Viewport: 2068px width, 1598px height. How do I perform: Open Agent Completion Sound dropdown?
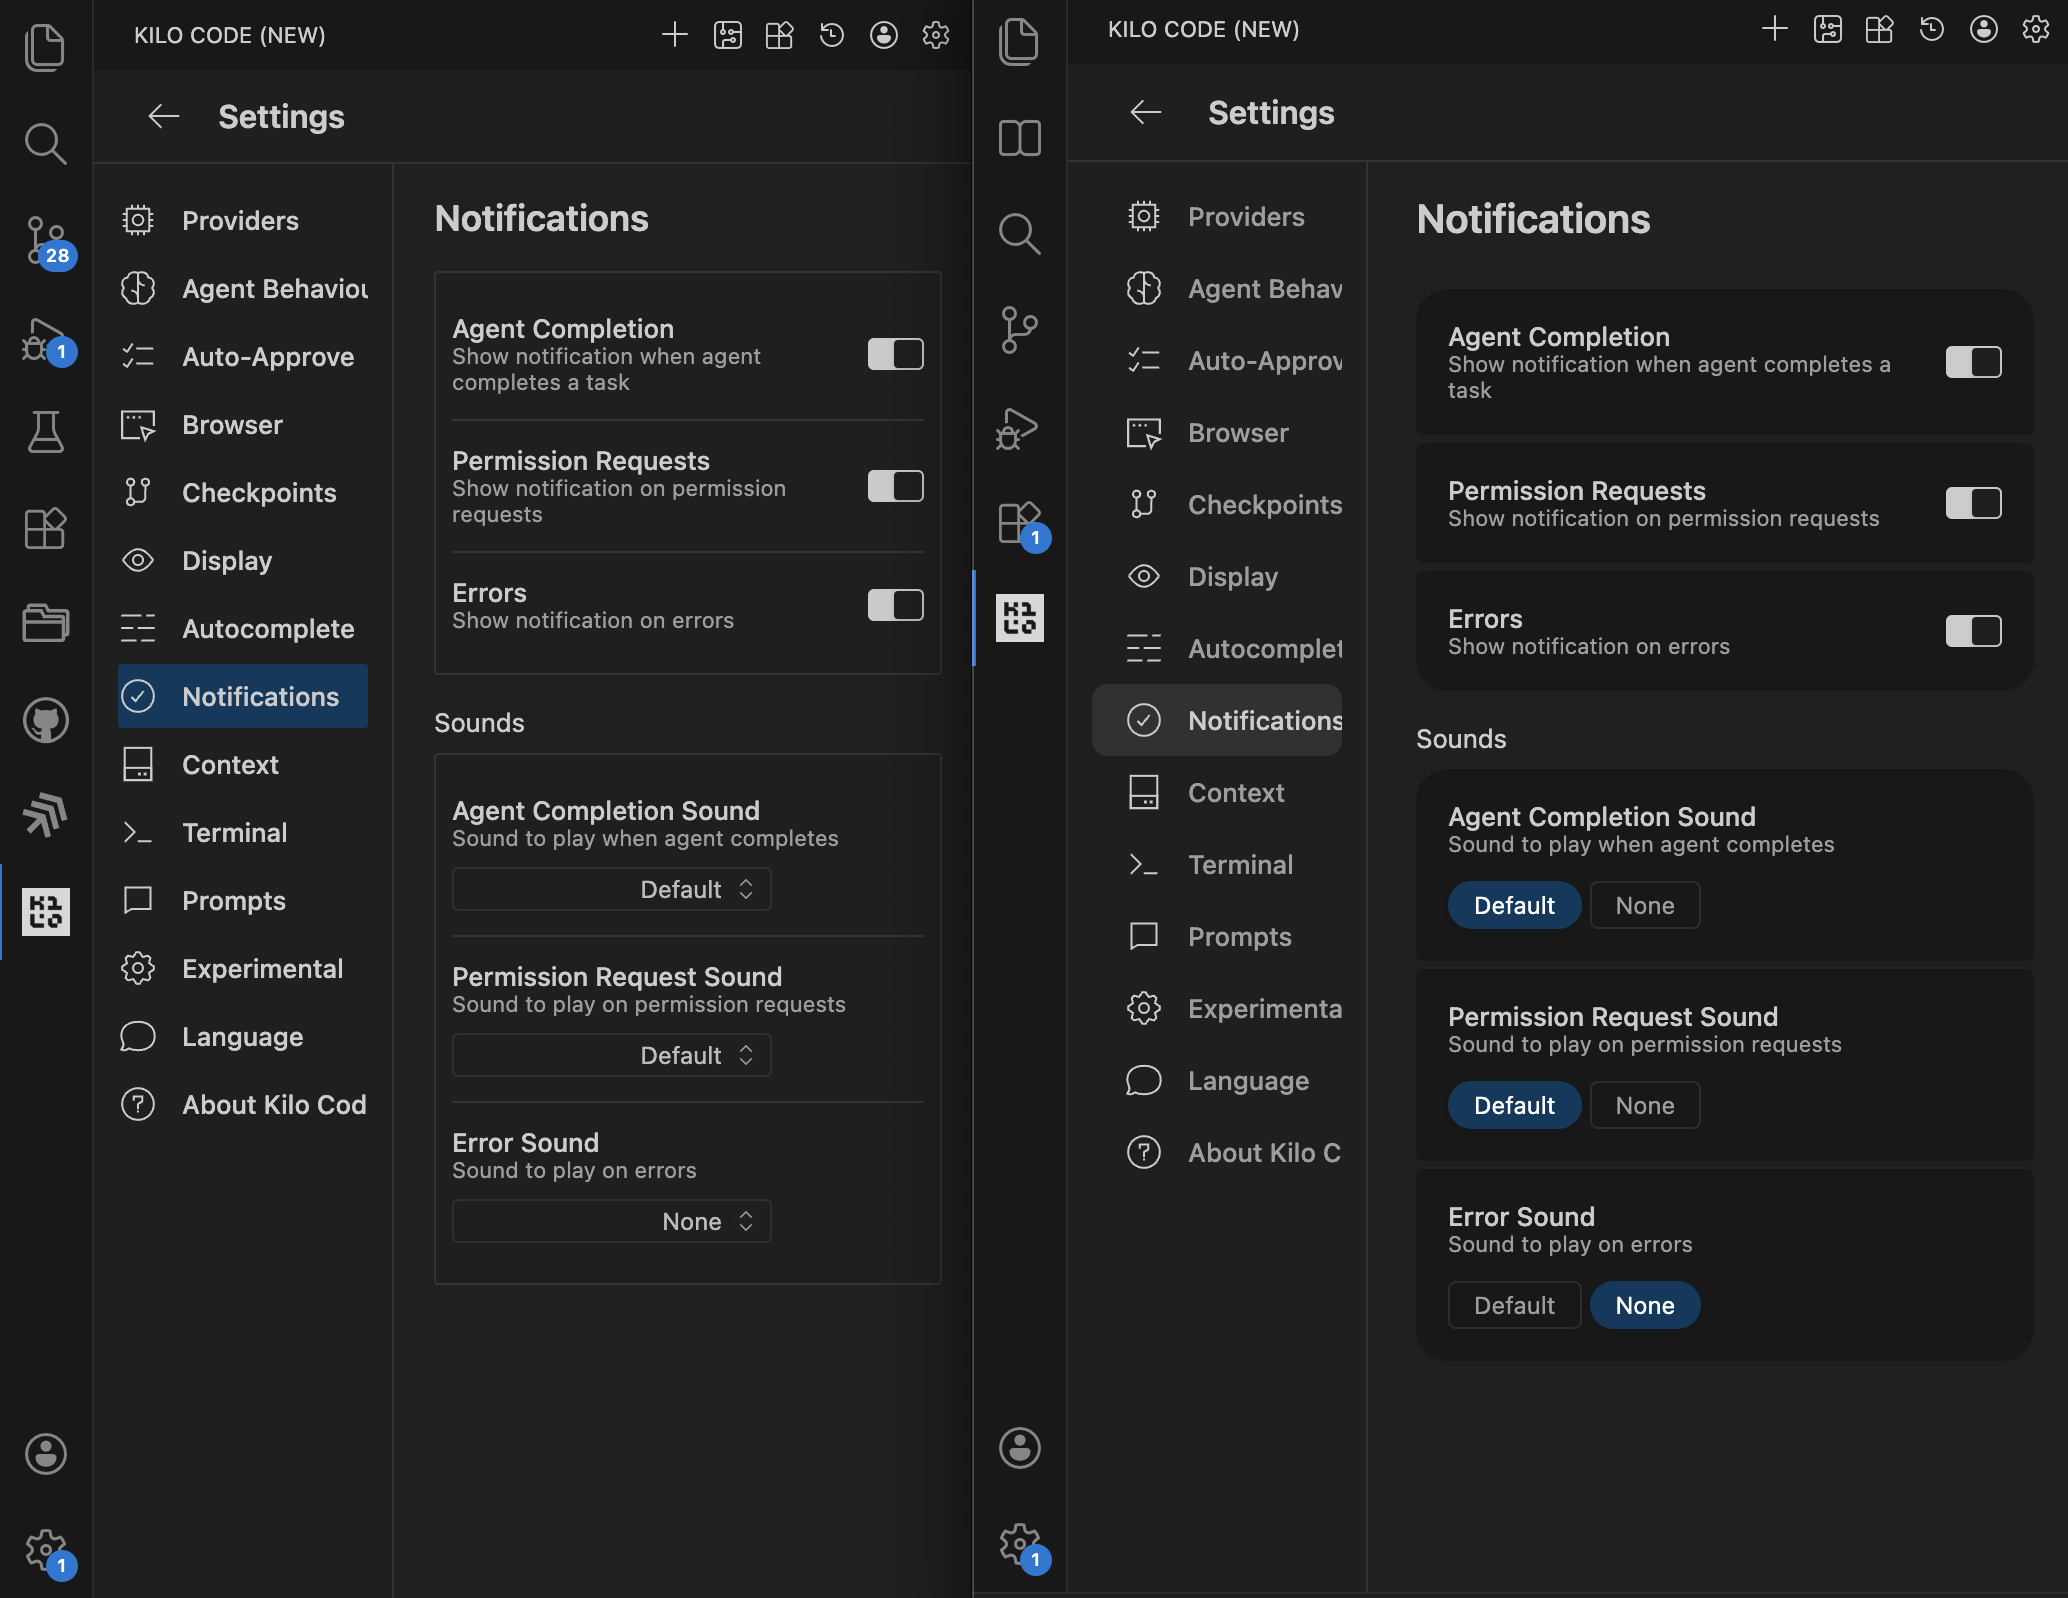point(611,889)
